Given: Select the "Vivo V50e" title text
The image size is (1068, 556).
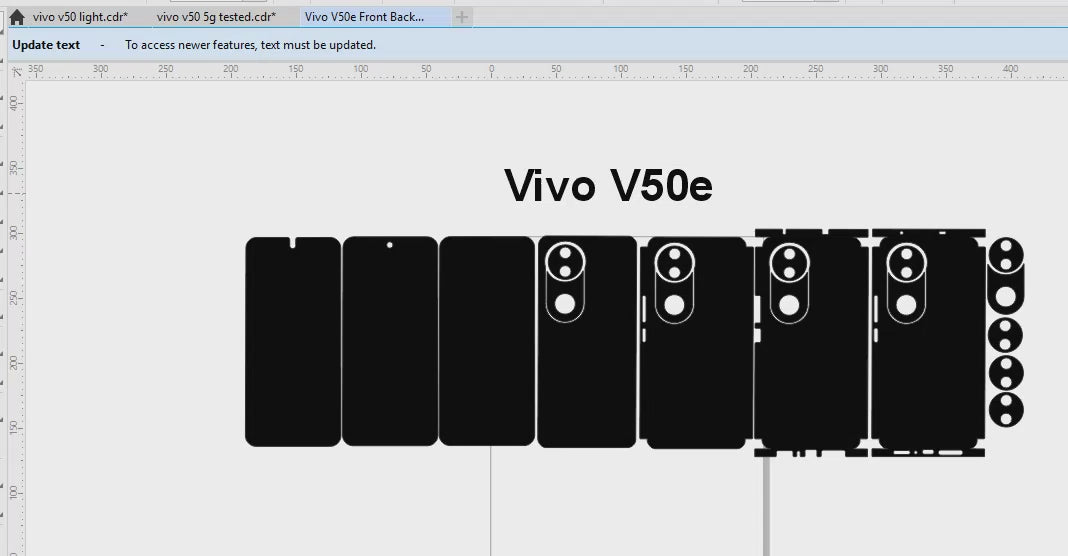Looking at the screenshot, I should click(x=608, y=186).
